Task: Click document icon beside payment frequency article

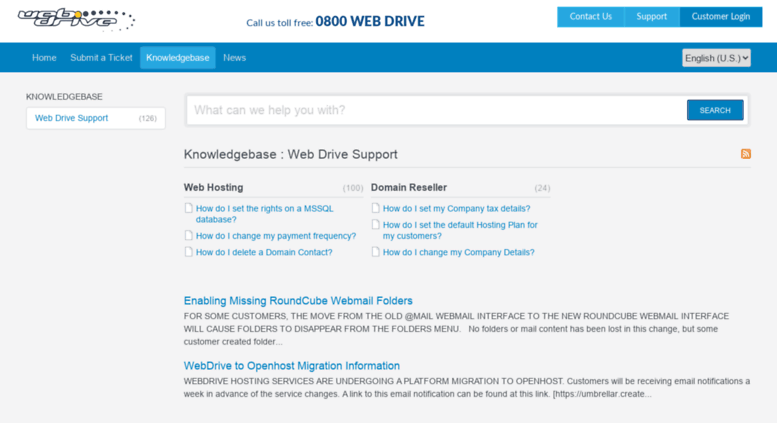Action: [x=188, y=235]
